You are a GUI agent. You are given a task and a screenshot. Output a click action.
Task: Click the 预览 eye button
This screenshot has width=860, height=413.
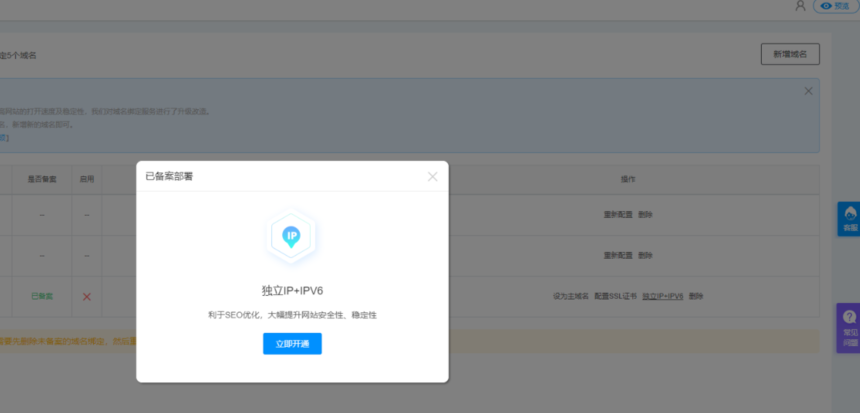point(835,6)
